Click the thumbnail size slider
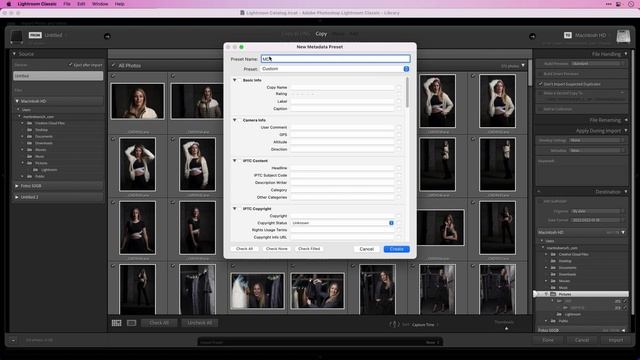The width and height of the screenshot is (640, 360). (x=507, y=328)
